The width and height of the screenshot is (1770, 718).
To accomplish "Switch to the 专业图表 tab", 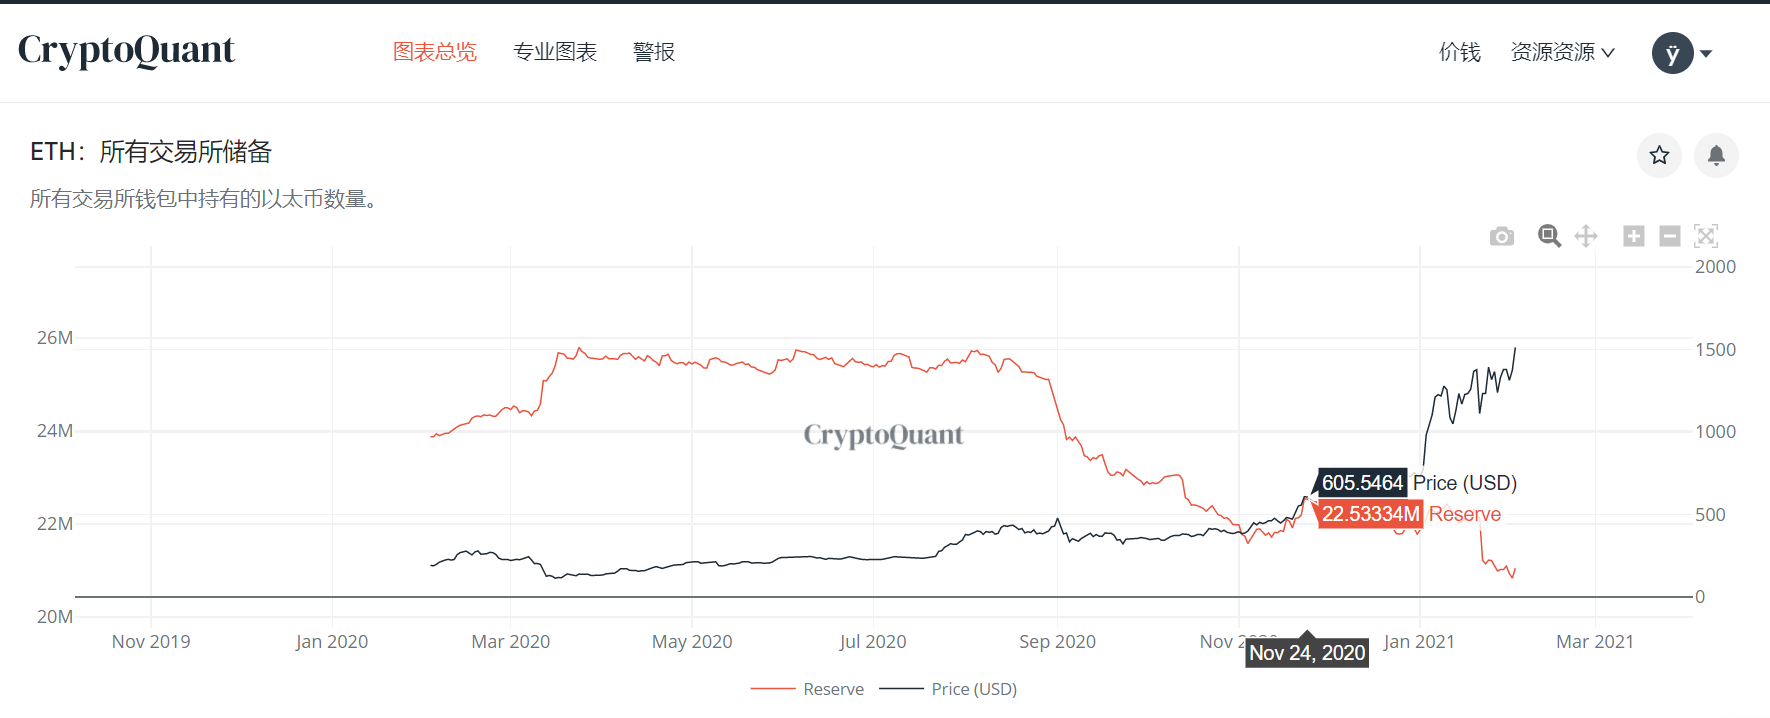I will [x=555, y=52].
